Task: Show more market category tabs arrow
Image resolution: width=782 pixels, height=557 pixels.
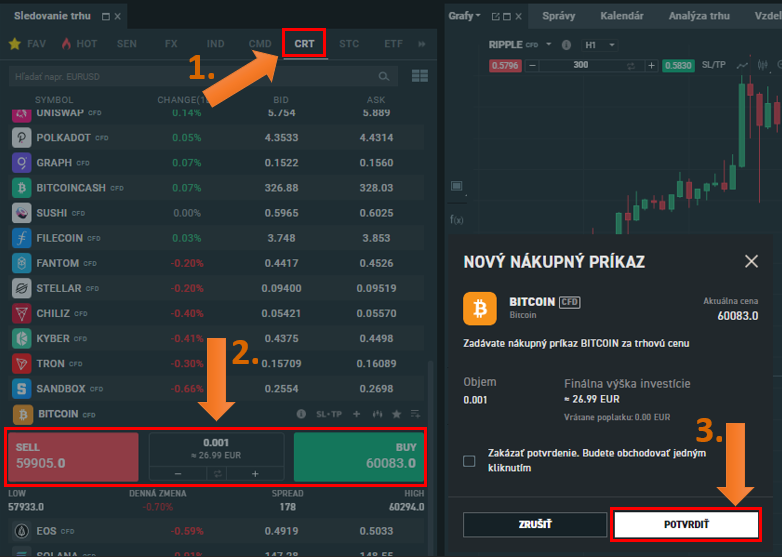Action: 422,44
